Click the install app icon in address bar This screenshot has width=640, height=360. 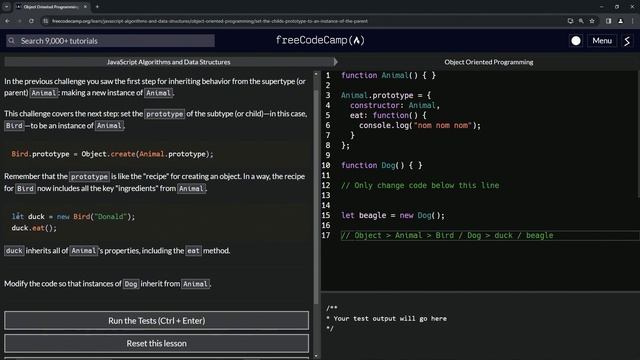coord(570,21)
